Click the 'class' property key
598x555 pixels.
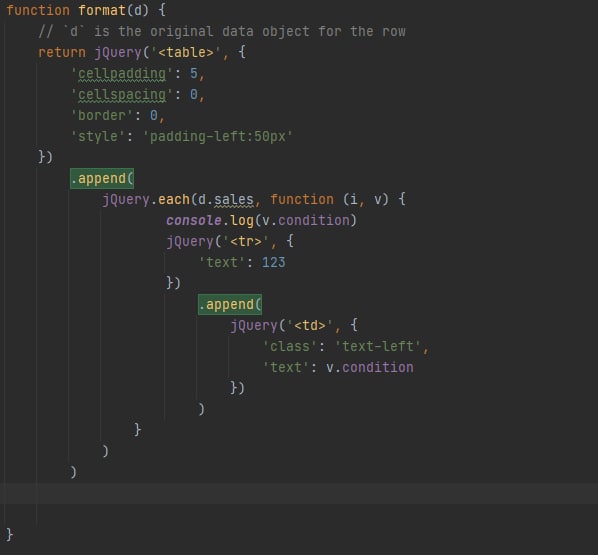(x=289, y=346)
